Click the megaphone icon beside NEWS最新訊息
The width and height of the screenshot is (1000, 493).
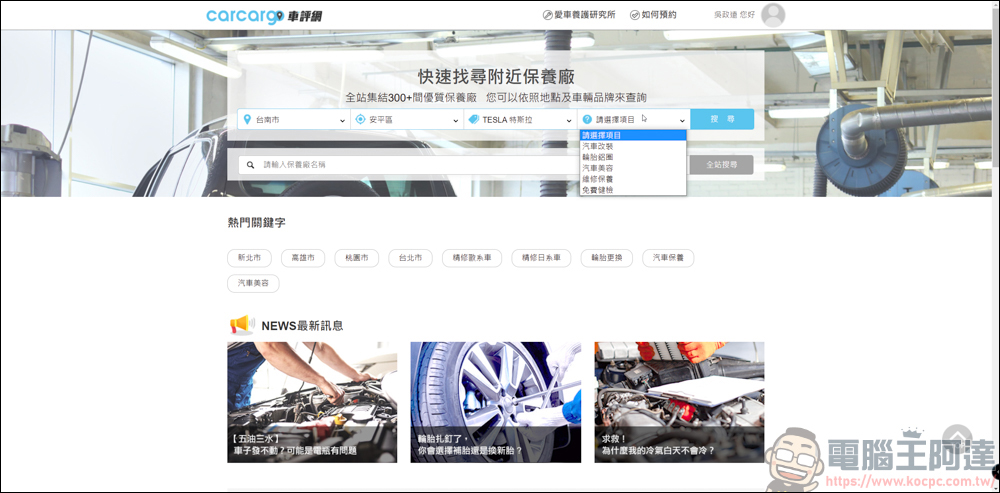(242, 325)
